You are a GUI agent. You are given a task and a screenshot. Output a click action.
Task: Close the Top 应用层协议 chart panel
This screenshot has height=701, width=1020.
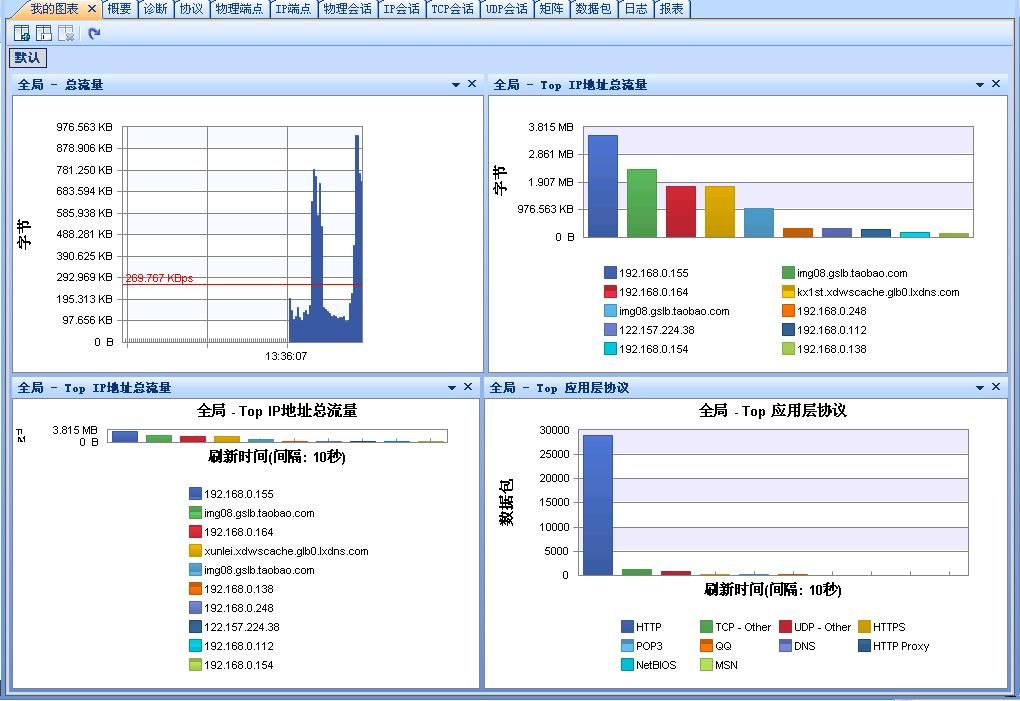click(996, 387)
